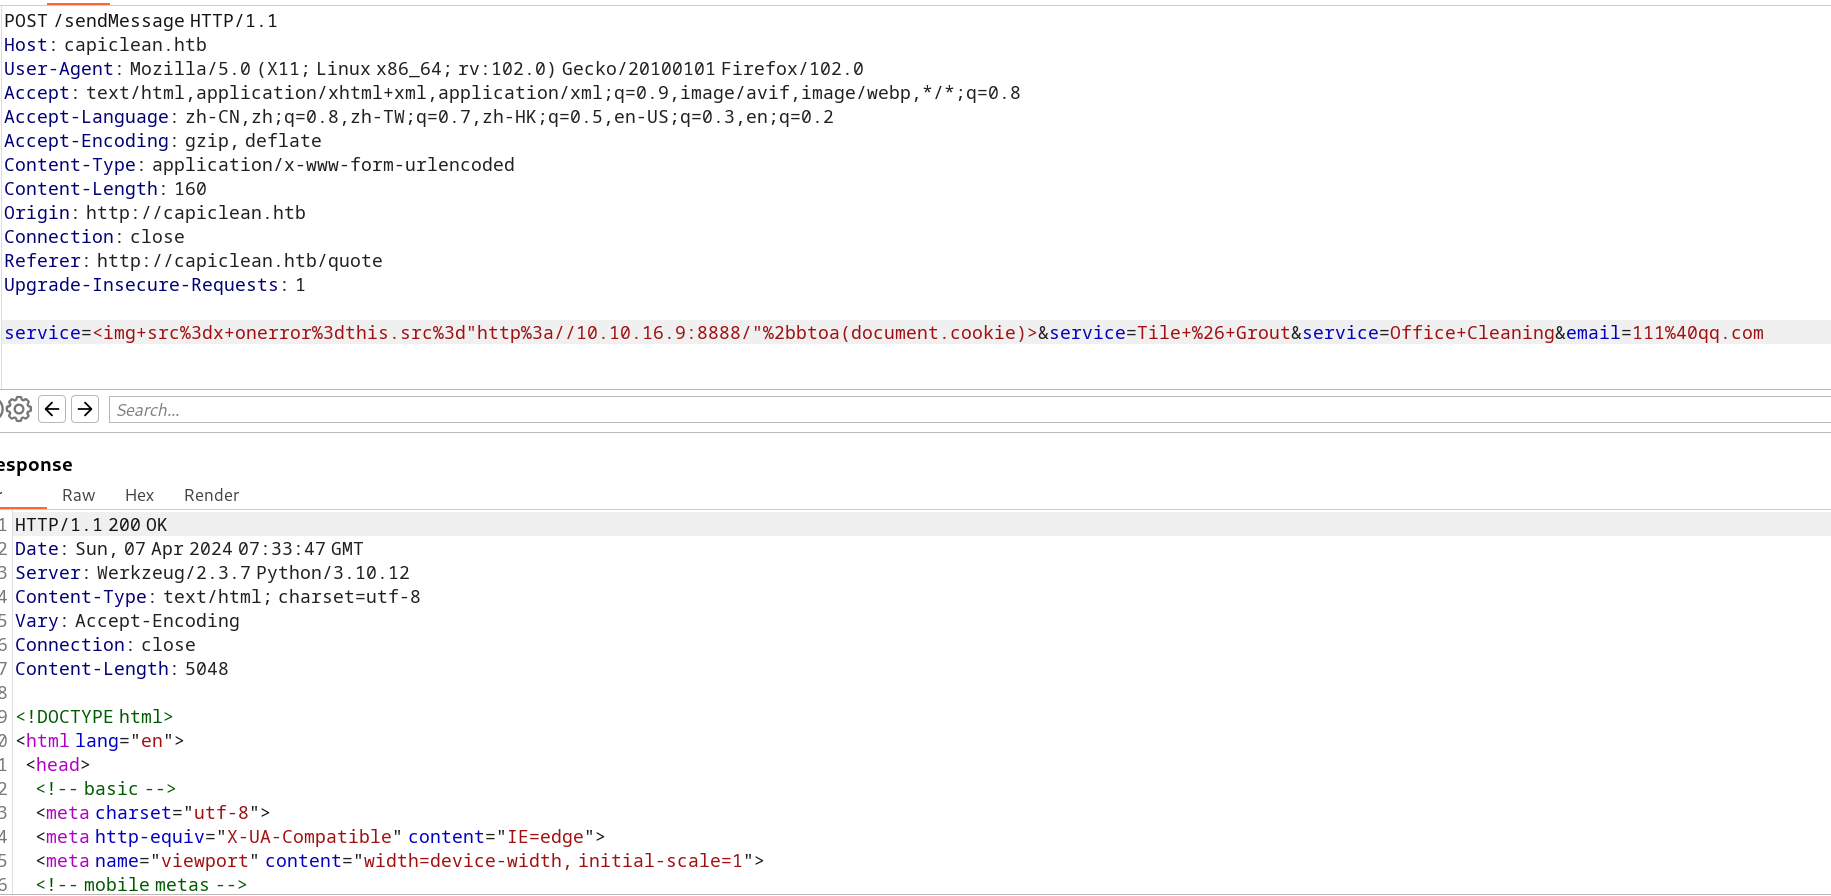Go to the next search match arrow
Viewport: 1831px width, 896px height.
pyautogui.click(x=85, y=409)
